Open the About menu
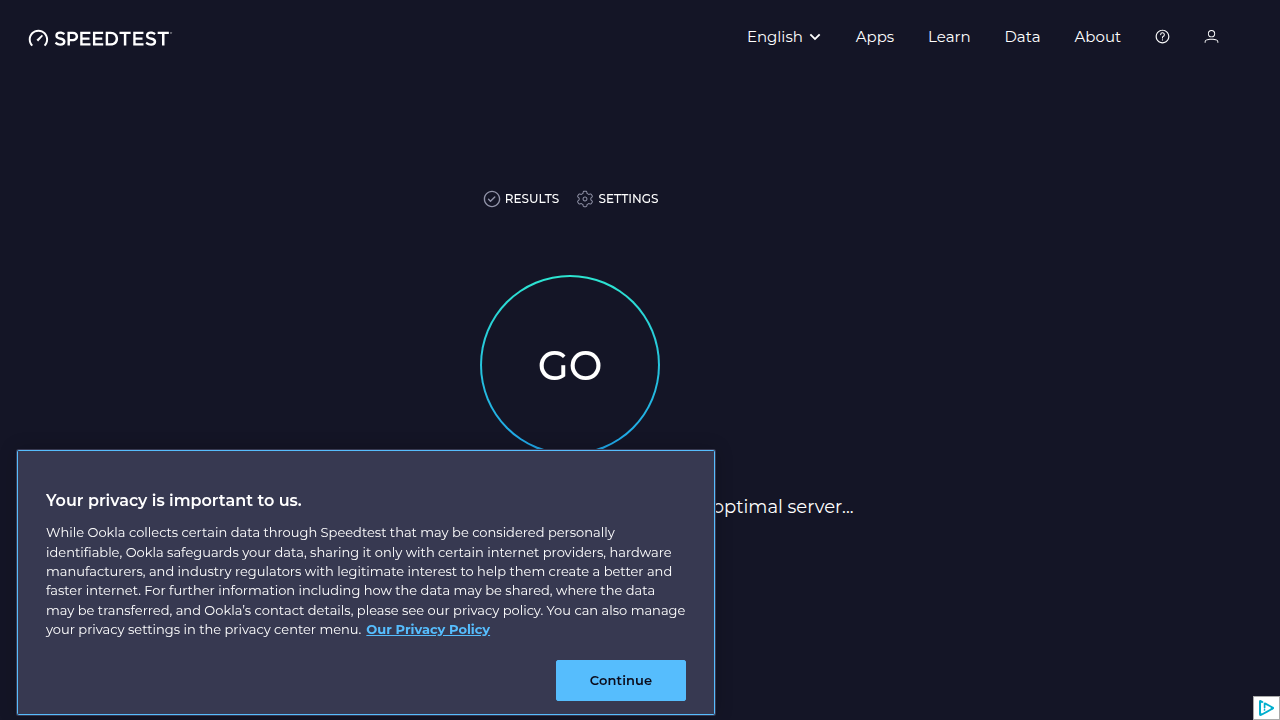The height and width of the screenshot is (720, 1280). pos(1097,37)
